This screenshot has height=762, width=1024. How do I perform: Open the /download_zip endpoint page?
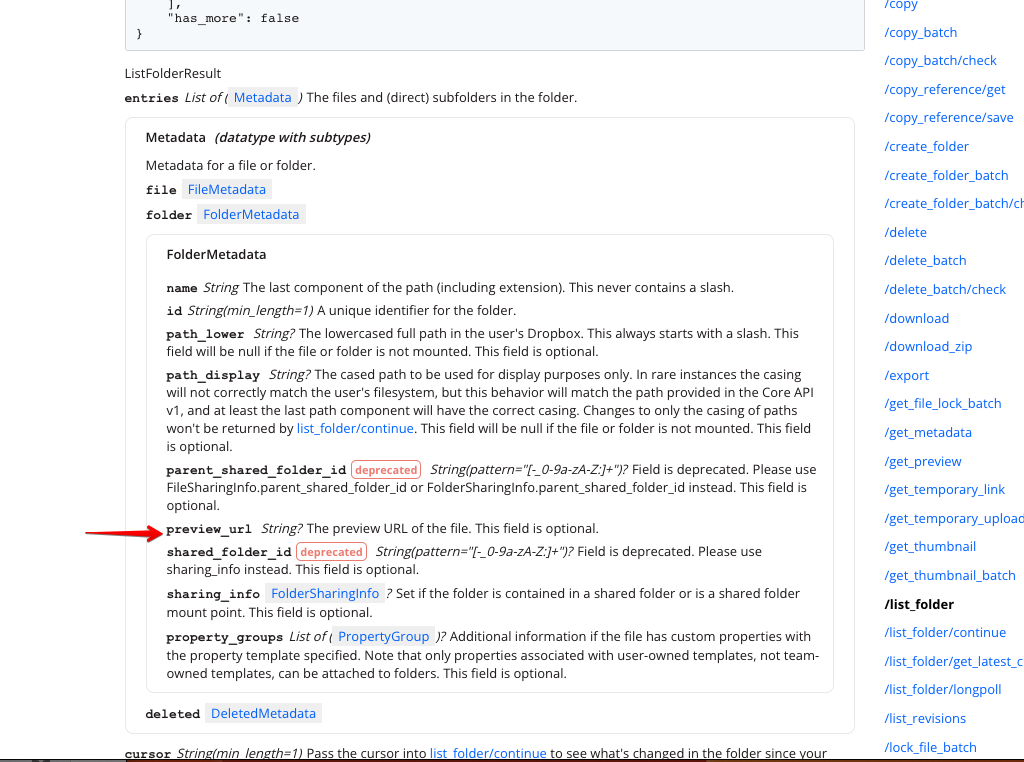[x=928, y=346]
